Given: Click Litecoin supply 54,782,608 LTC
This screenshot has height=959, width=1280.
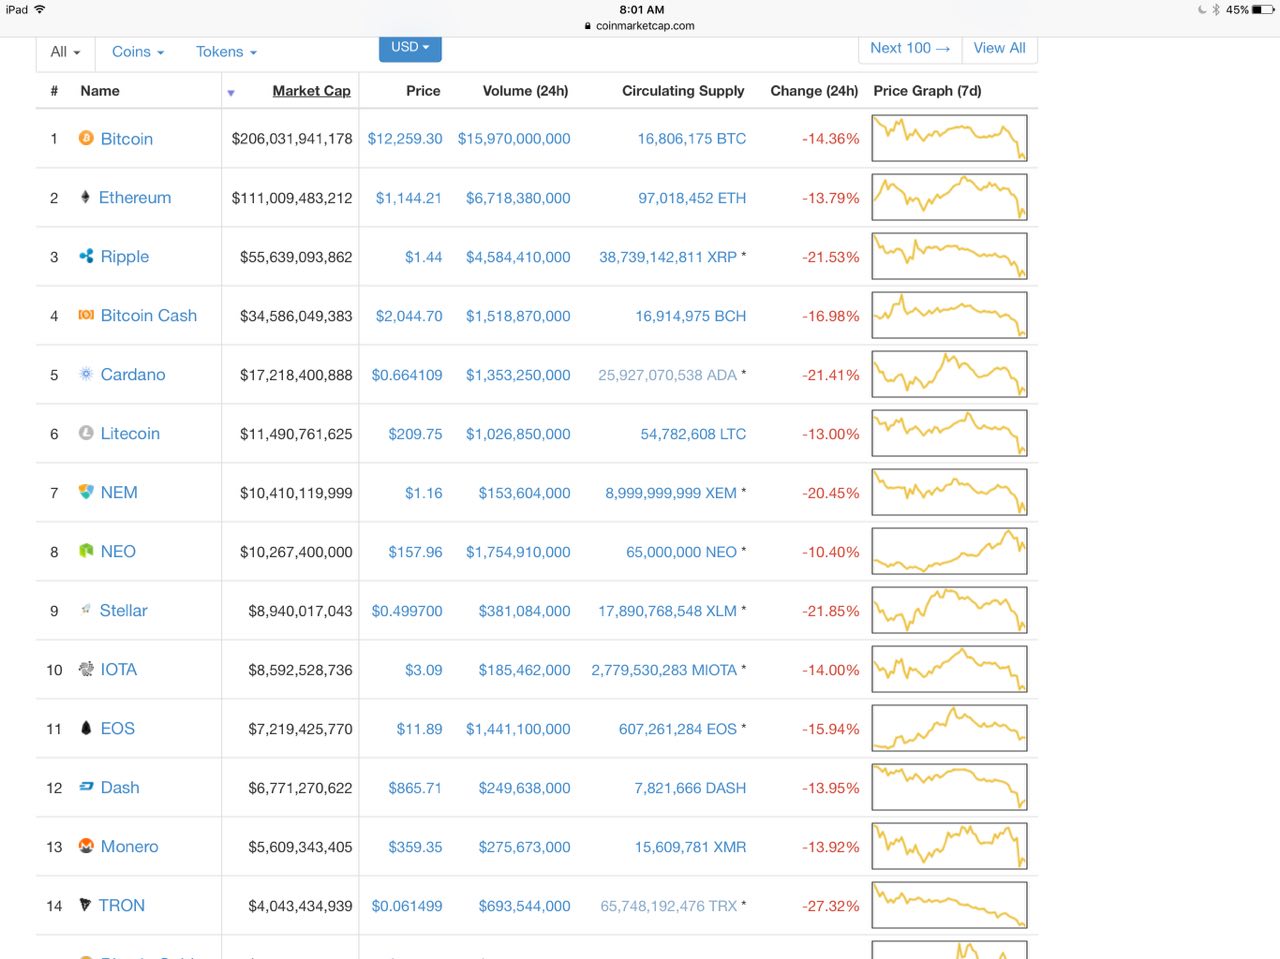Looking at the screenshot, I should click(x=693, y=434).
